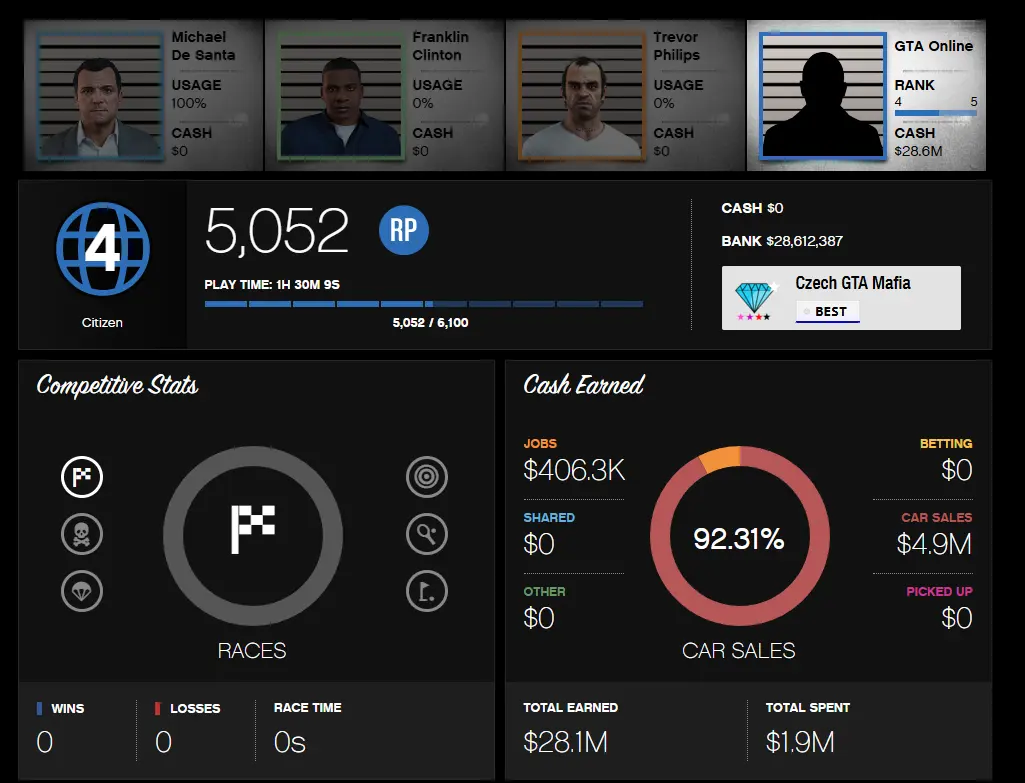This screenshot has height=783, width=1025.
Task: Click Michael De Santa mugshot portrait
Action: (100, 96)
